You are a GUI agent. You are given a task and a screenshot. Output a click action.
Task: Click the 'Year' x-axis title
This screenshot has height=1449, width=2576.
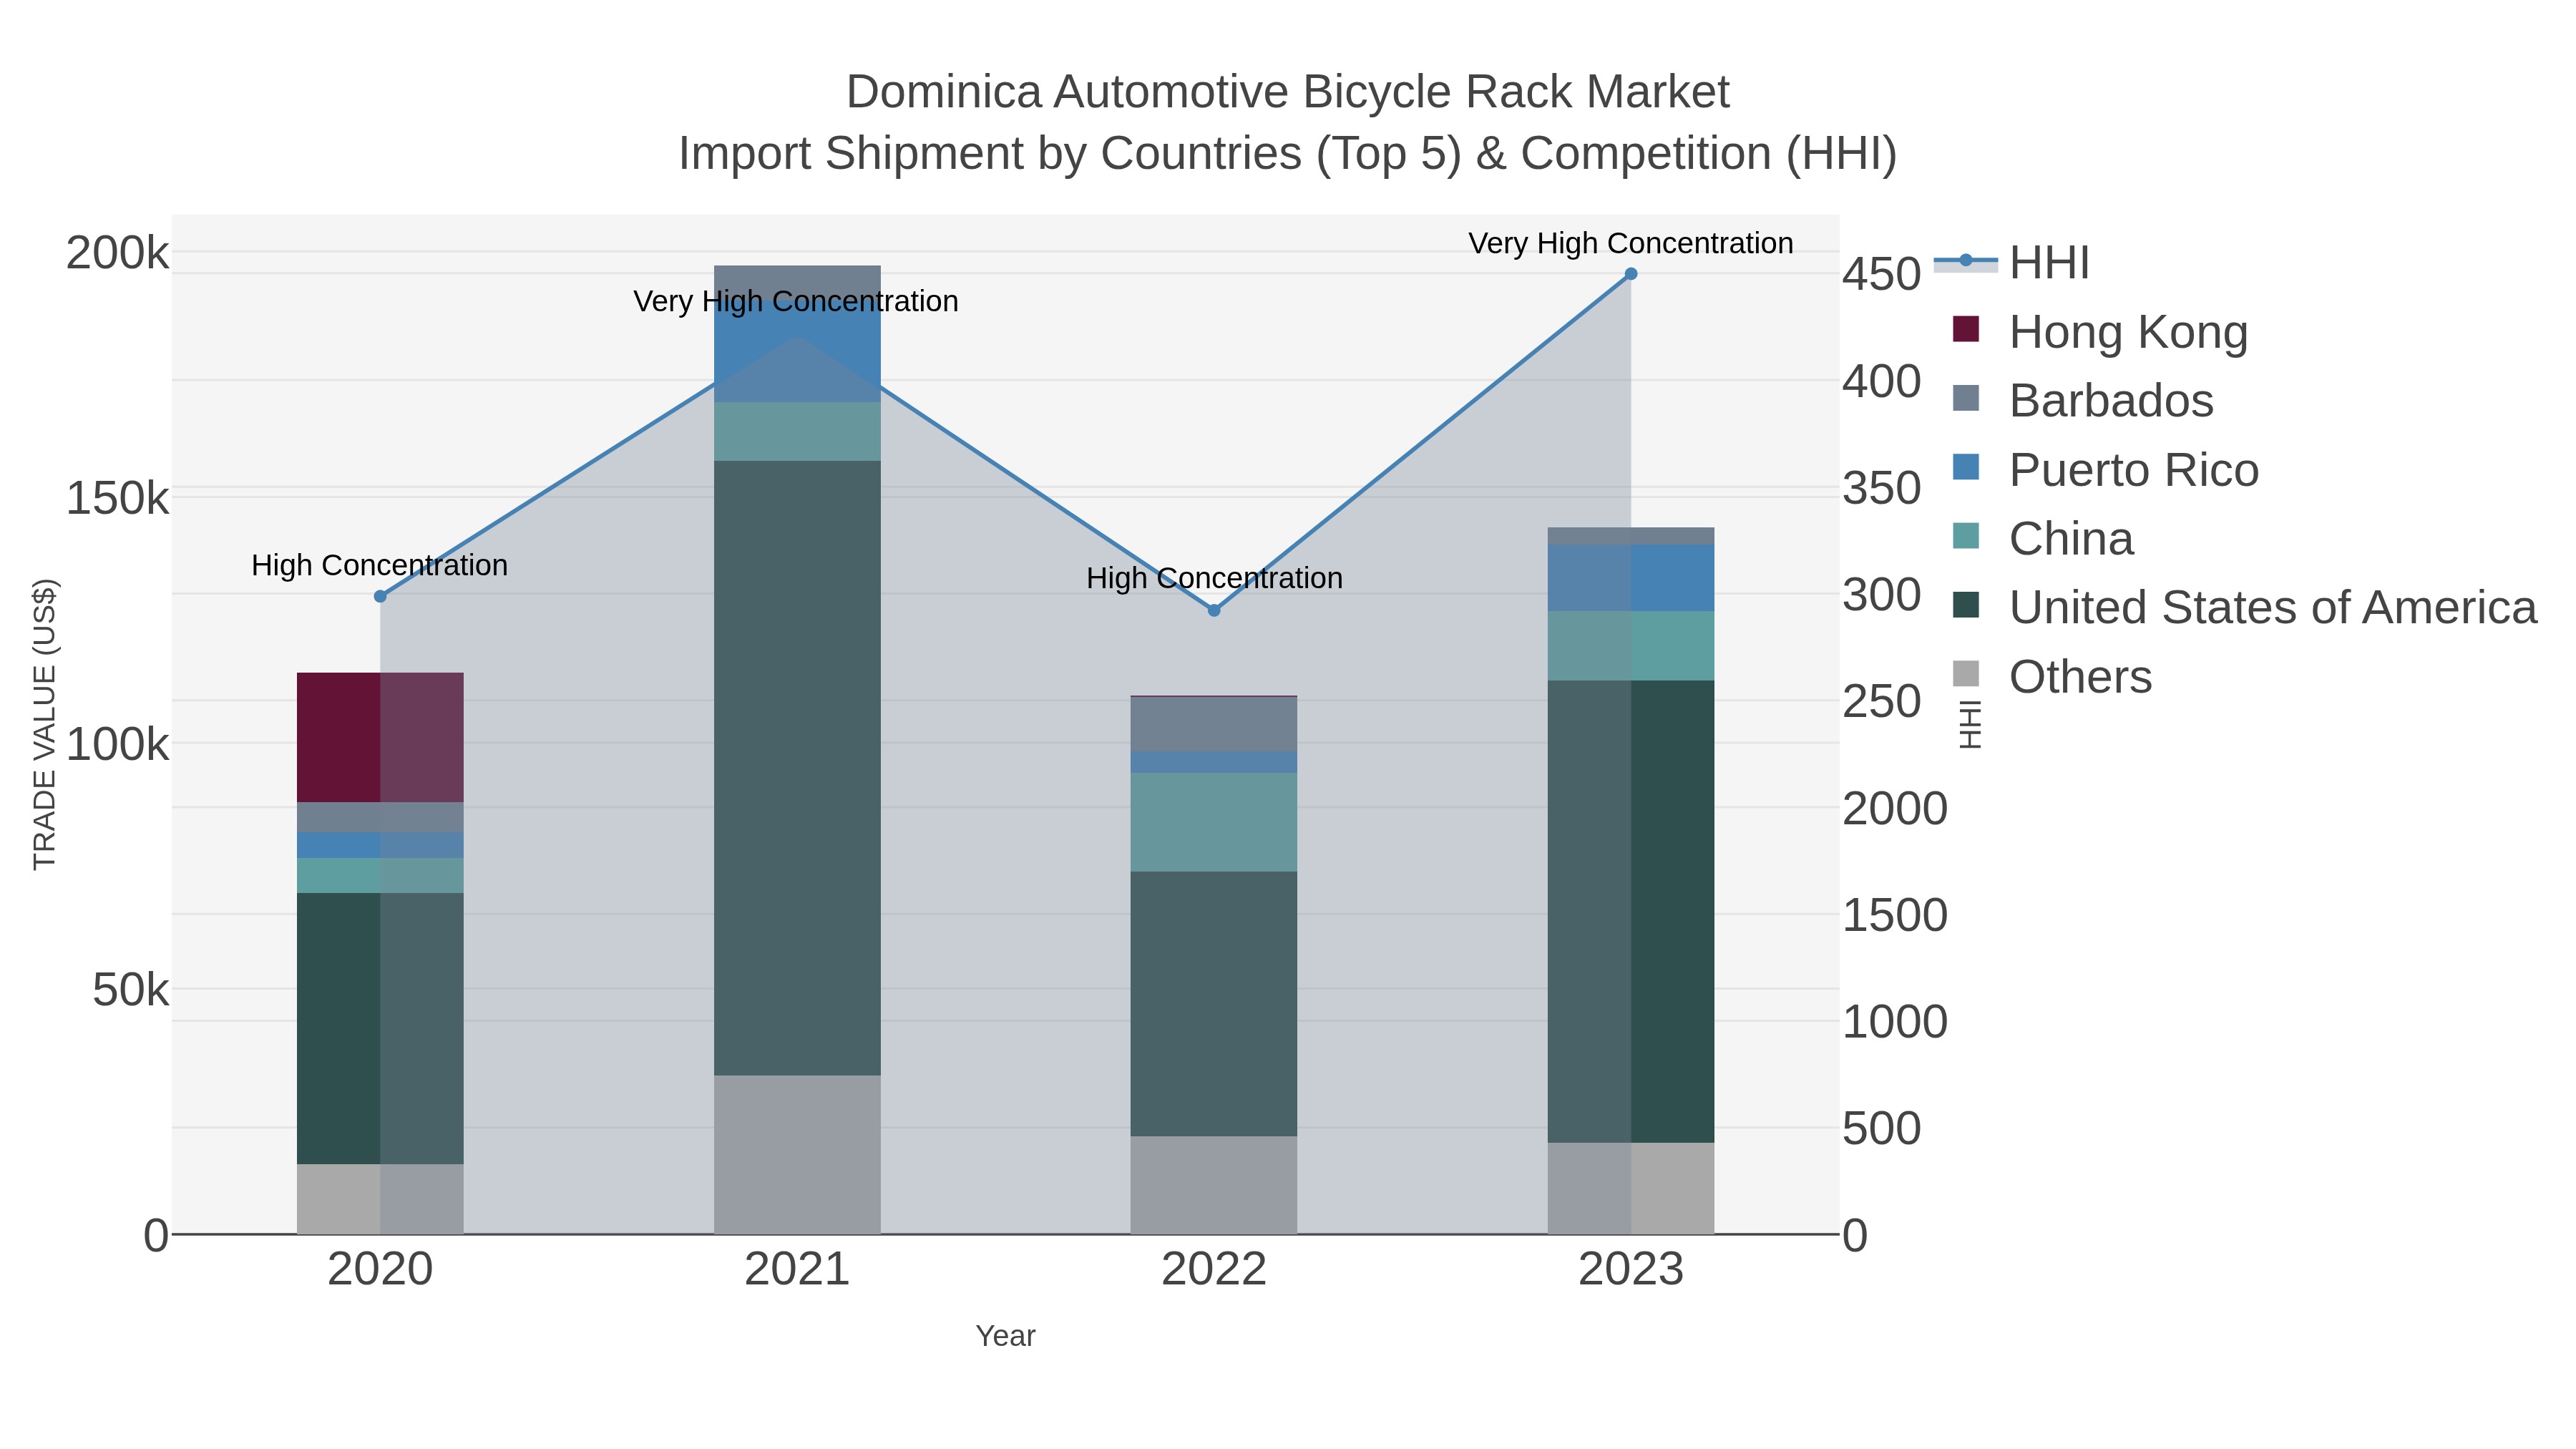click(1006, 1336)
